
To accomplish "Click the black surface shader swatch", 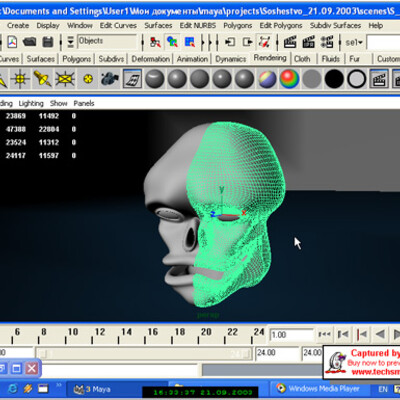I will coord(334,79).
